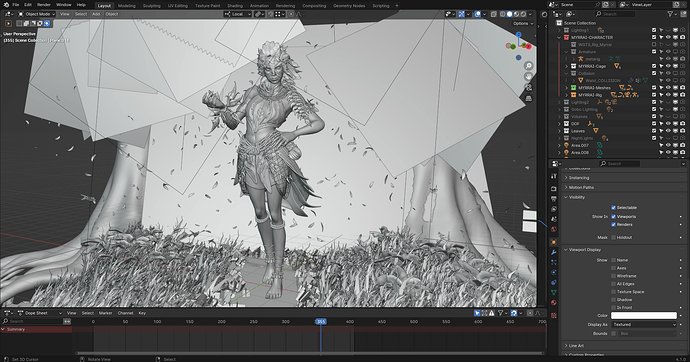Image resolution: width=690 pixels, height=362 pixels.
Task: Toggle the Holdout mask checkbox
Action: tap(613, 238)
